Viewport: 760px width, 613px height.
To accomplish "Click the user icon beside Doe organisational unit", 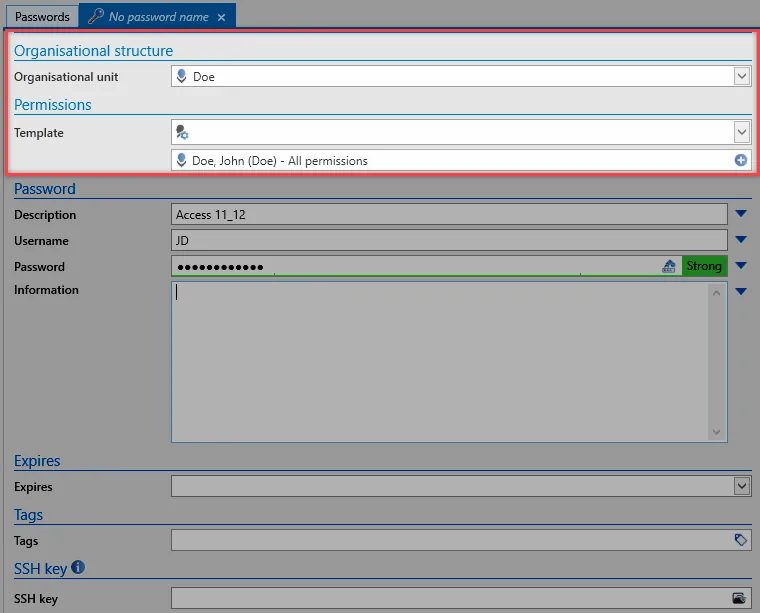I will coord(182,76).
